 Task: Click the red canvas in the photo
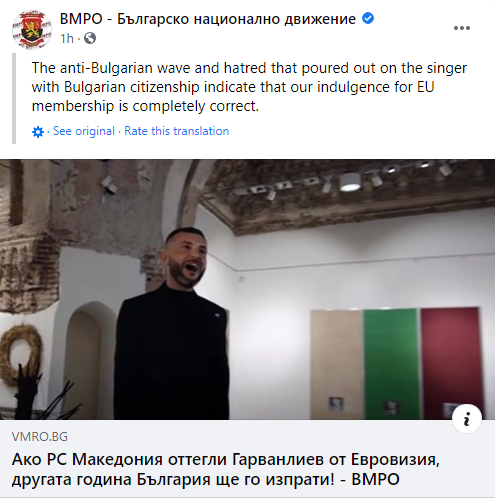(x=452, y=363)
